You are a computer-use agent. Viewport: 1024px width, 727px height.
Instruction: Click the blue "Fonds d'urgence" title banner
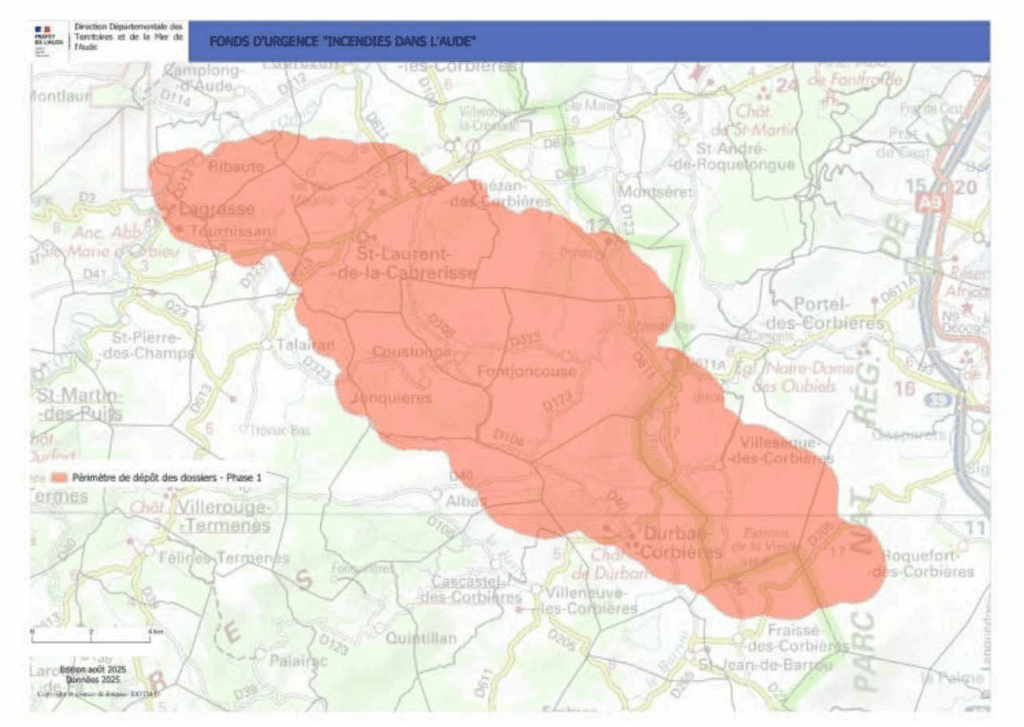coord(588,42)
